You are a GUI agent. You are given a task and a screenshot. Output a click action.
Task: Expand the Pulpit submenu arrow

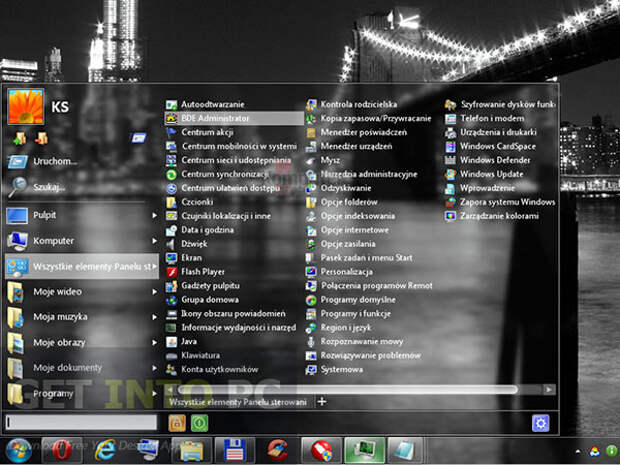tap(155, 215)
